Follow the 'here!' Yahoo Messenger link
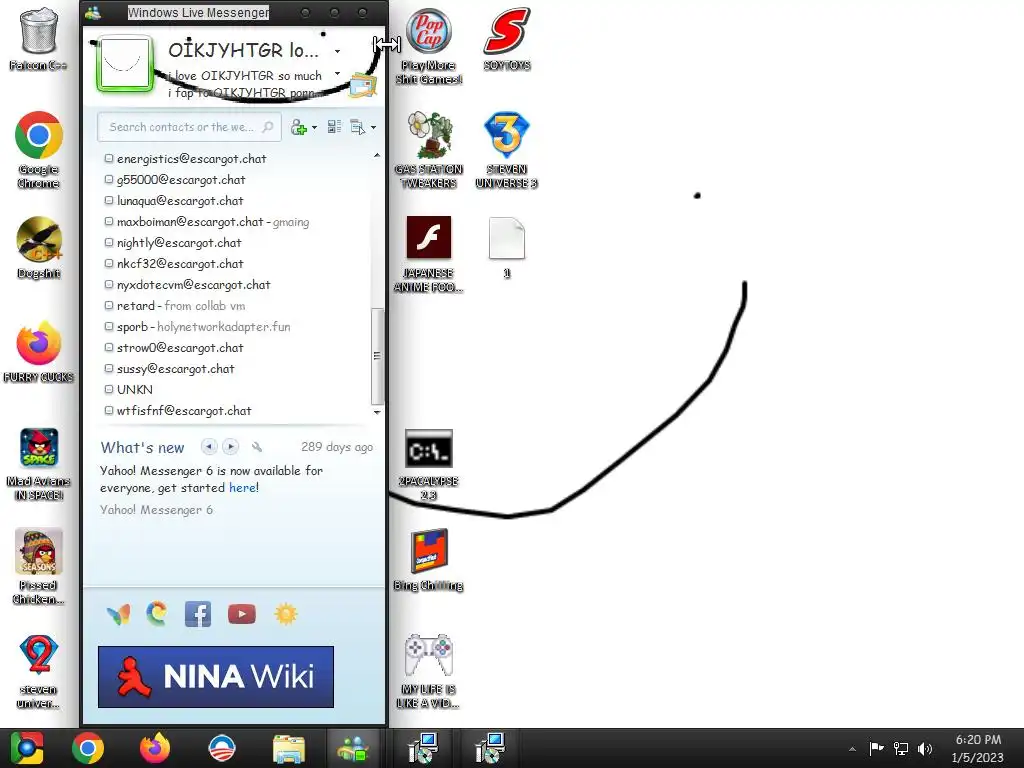 coord(244,488)
